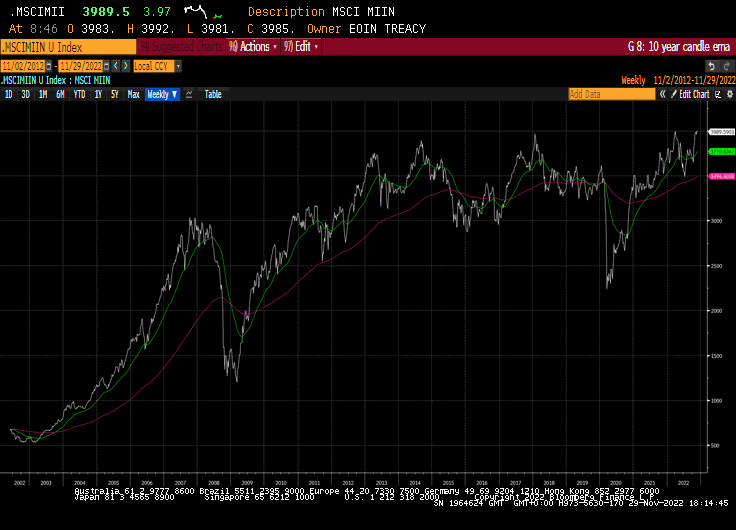Open the end date calendar picker
Viewport: 736px width, 530px height.
[x=107, y=66]
